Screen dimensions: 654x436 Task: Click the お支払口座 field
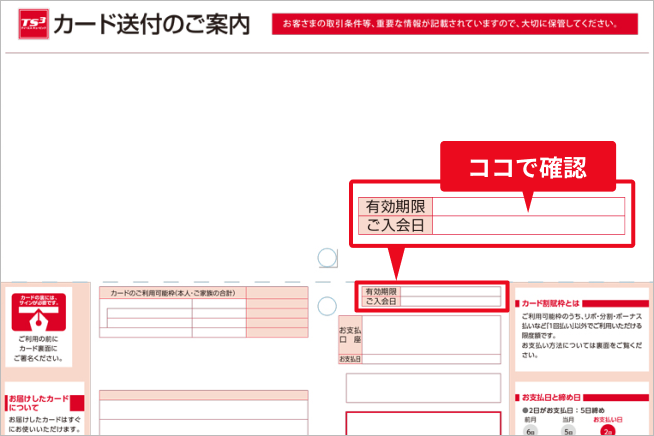(x=419, y=335)
